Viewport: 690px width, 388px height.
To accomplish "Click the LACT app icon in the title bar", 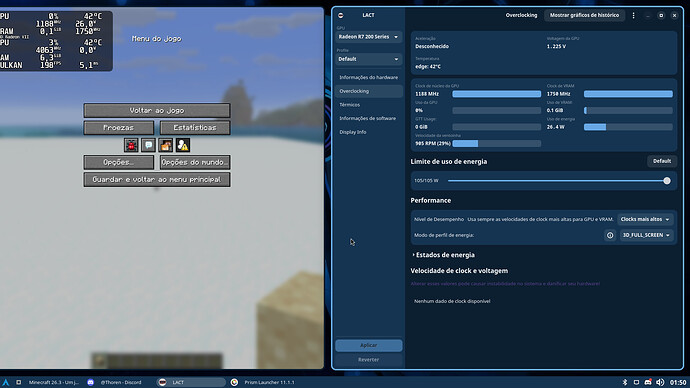I will (x=341, y=15).
